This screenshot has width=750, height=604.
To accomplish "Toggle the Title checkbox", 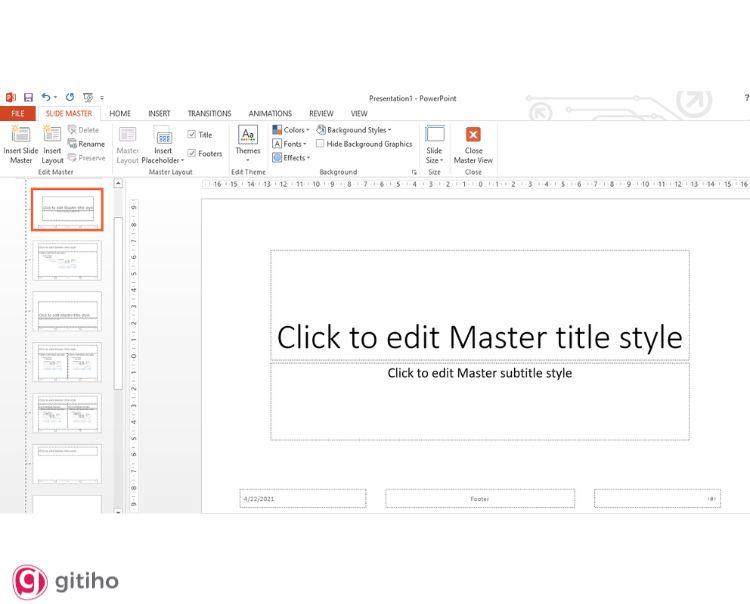I will [x=192, y=134].
